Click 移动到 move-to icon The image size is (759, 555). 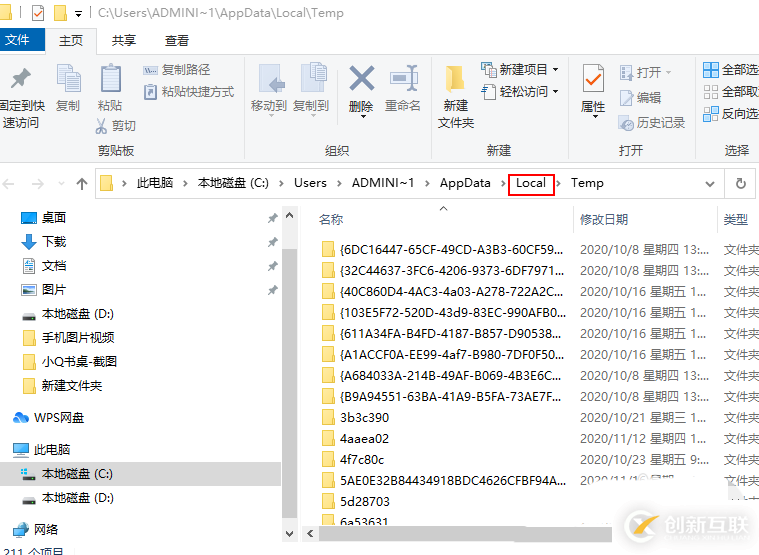click(272, 78)
